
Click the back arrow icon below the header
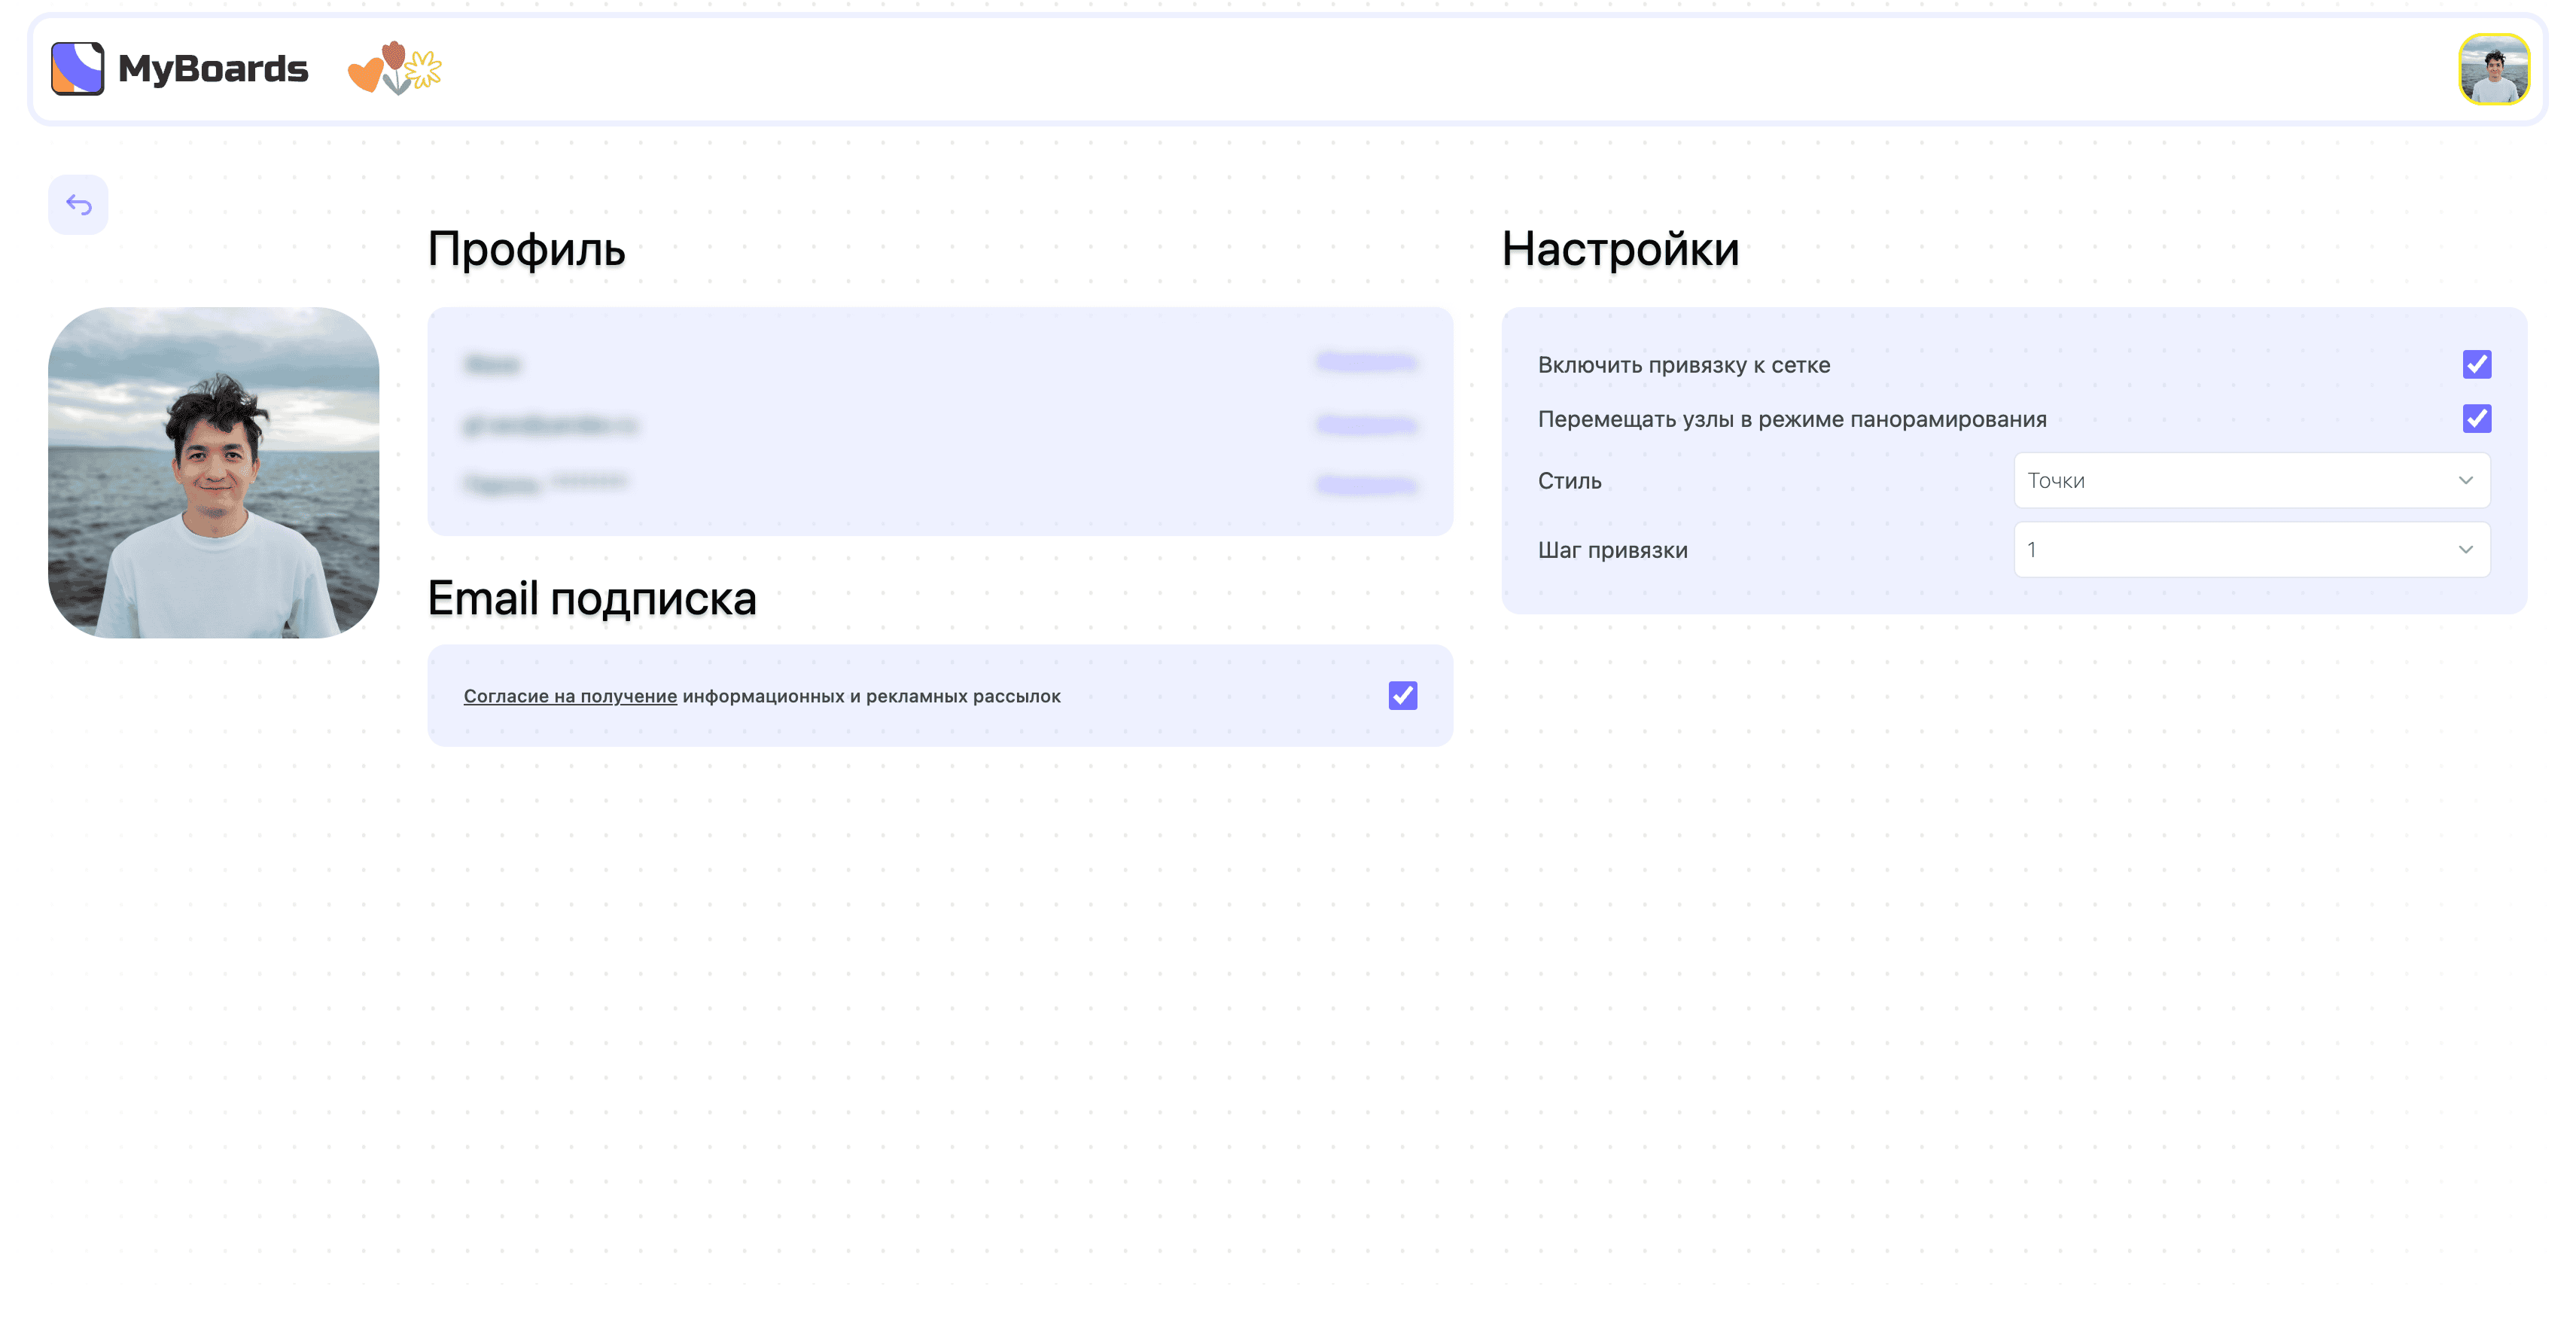(x=78, y=204)
